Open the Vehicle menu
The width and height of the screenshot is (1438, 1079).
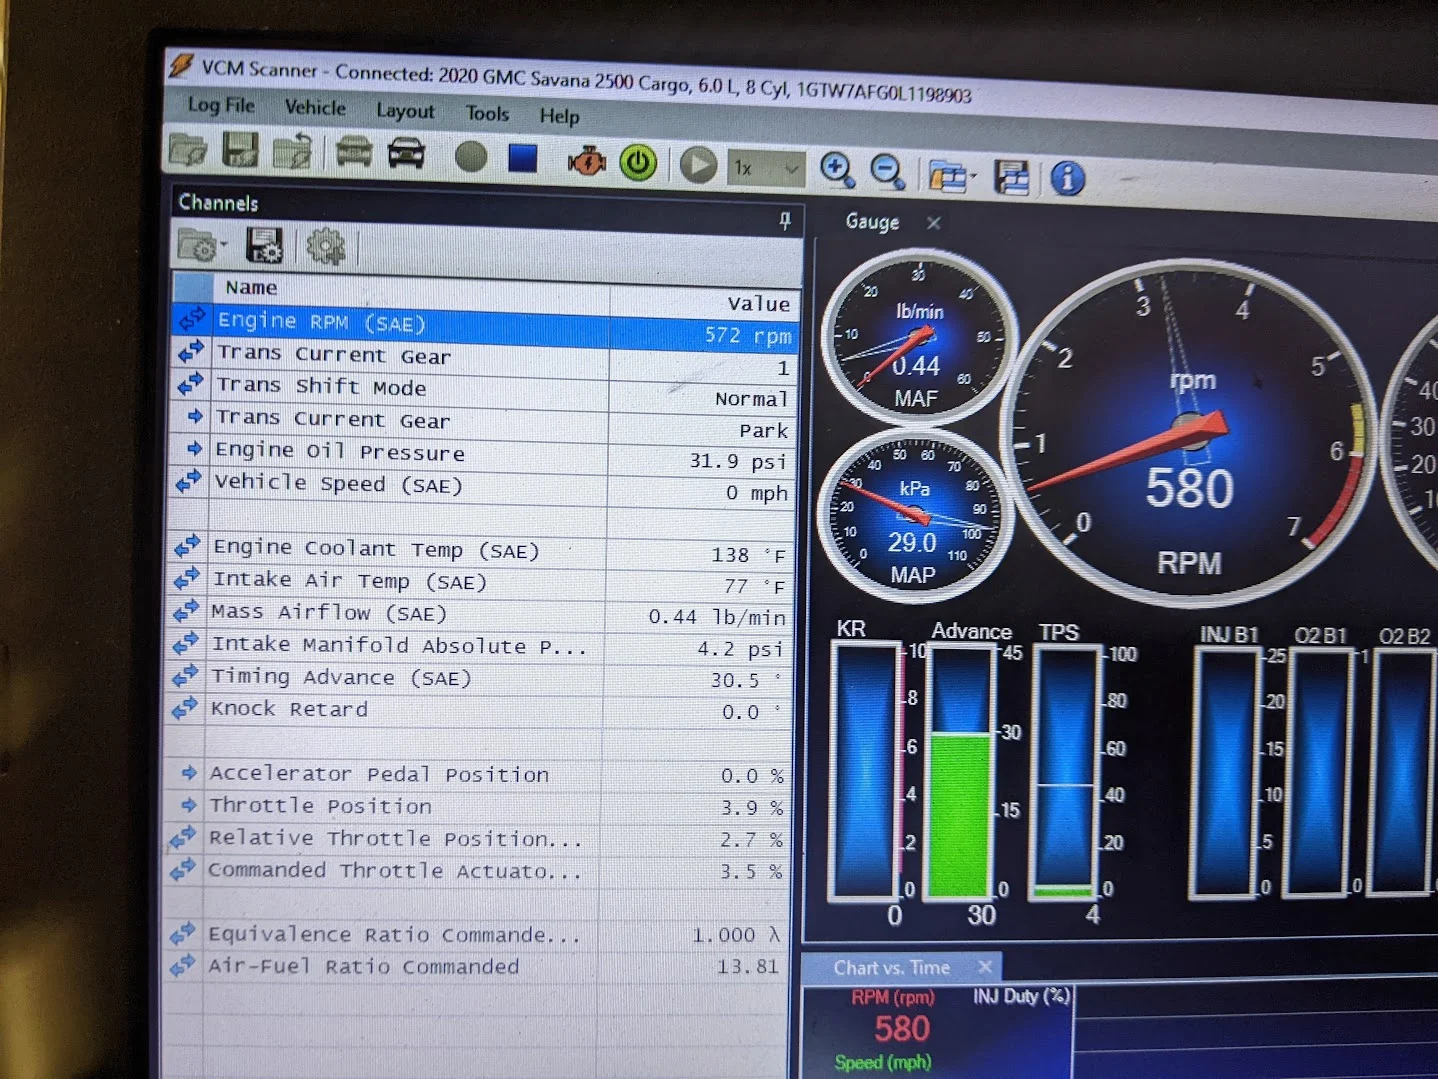(x=315, y=107)
